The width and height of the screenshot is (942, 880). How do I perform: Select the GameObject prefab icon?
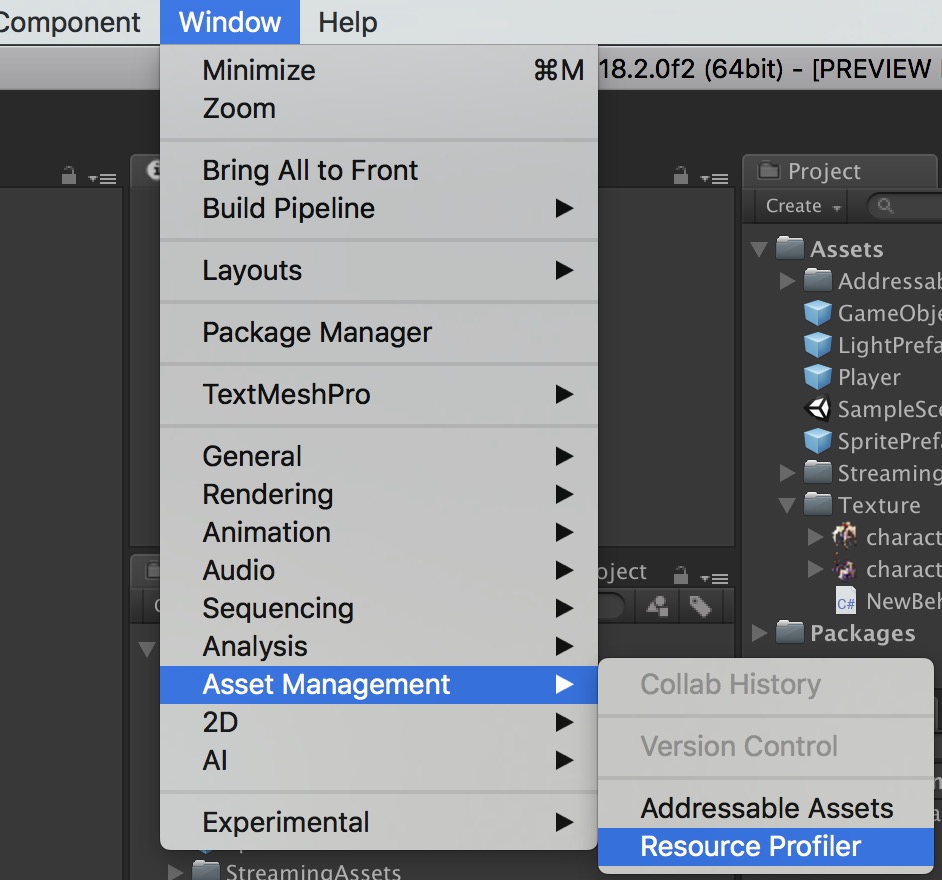818,313
